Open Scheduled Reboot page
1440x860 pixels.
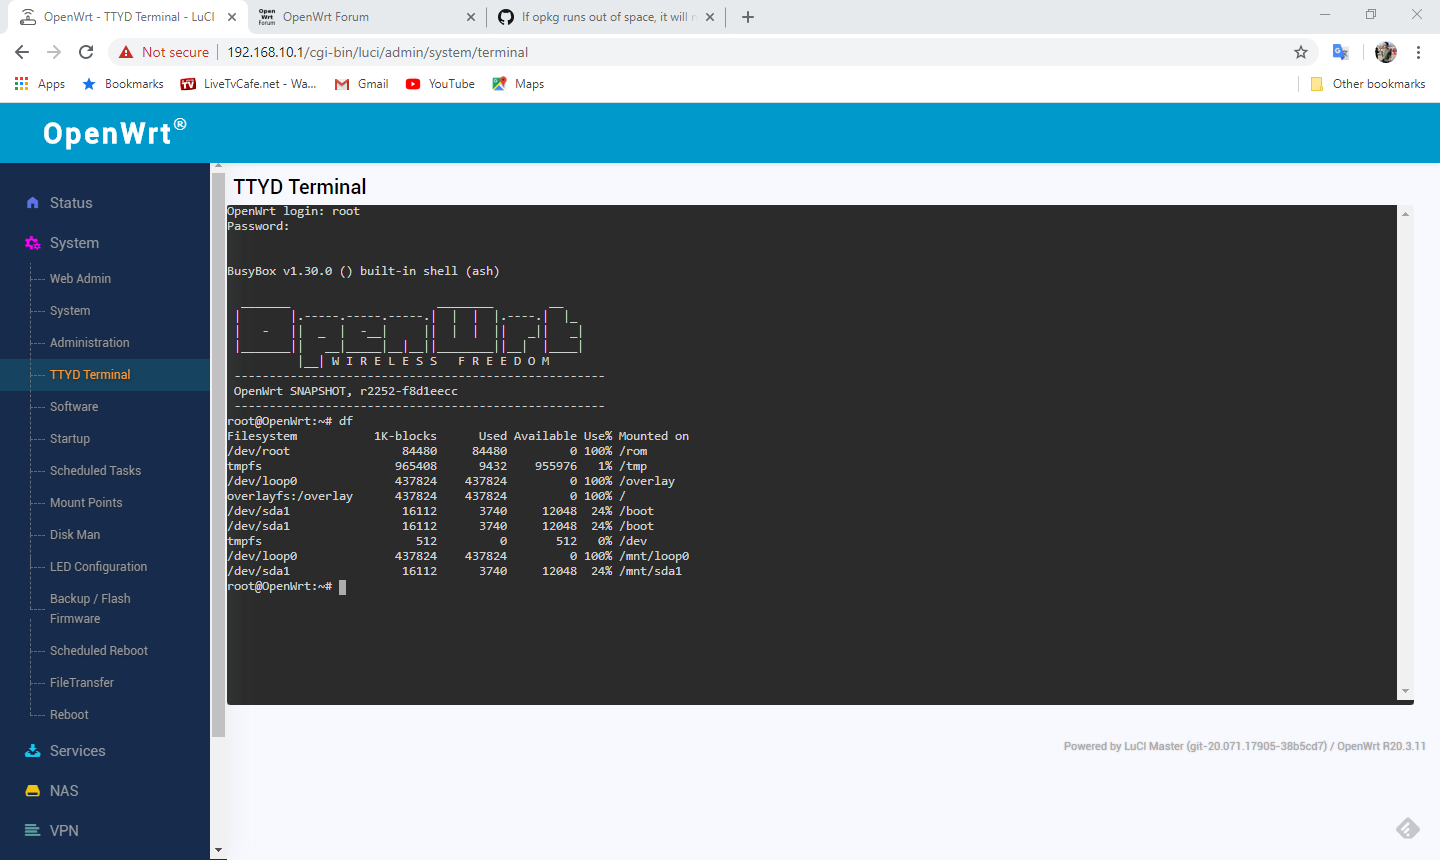(x=99, y=651)
